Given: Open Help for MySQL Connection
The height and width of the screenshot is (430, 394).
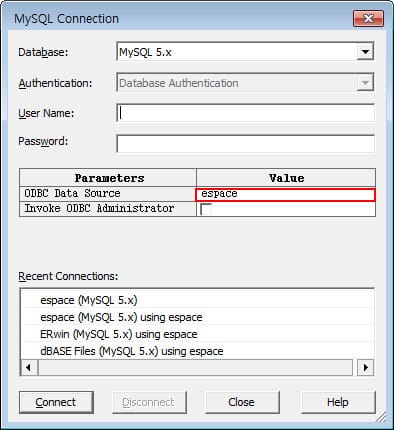Looking at the screenshot, I should 338,402.
